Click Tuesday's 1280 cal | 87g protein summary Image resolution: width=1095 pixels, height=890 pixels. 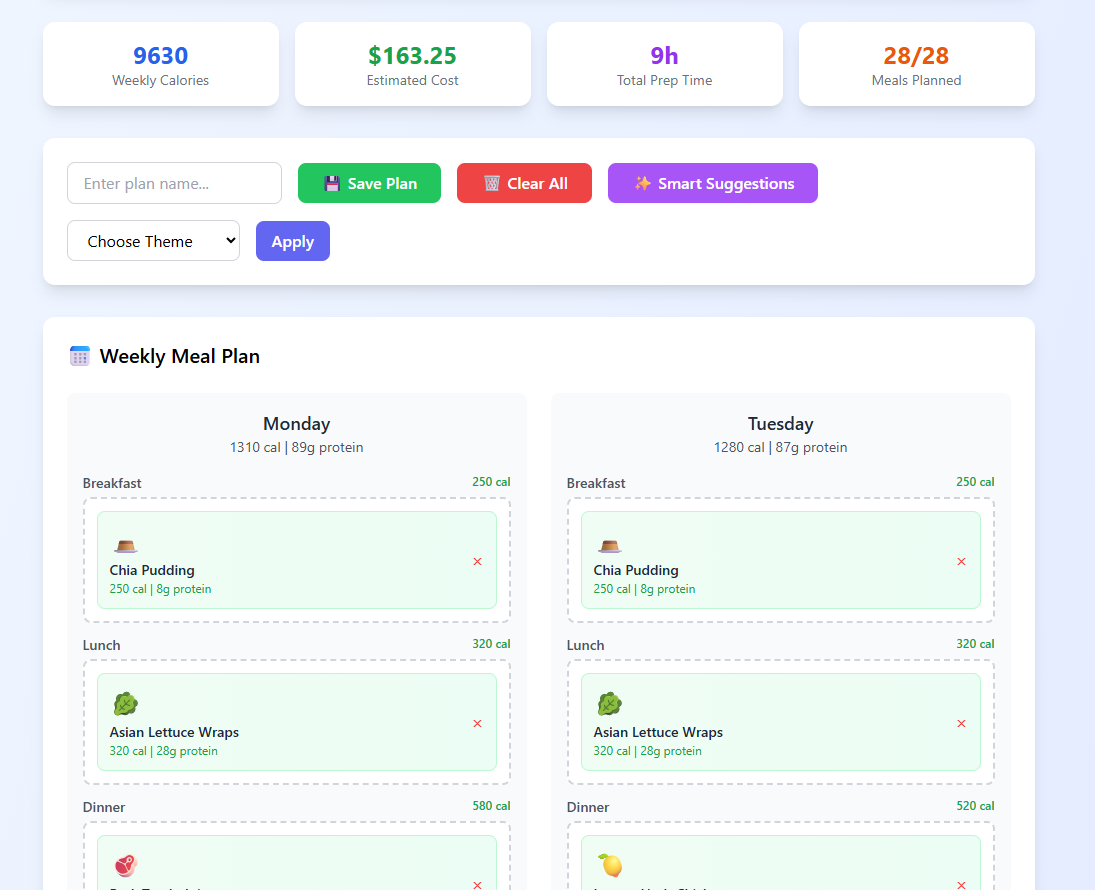tap(781, 447)
